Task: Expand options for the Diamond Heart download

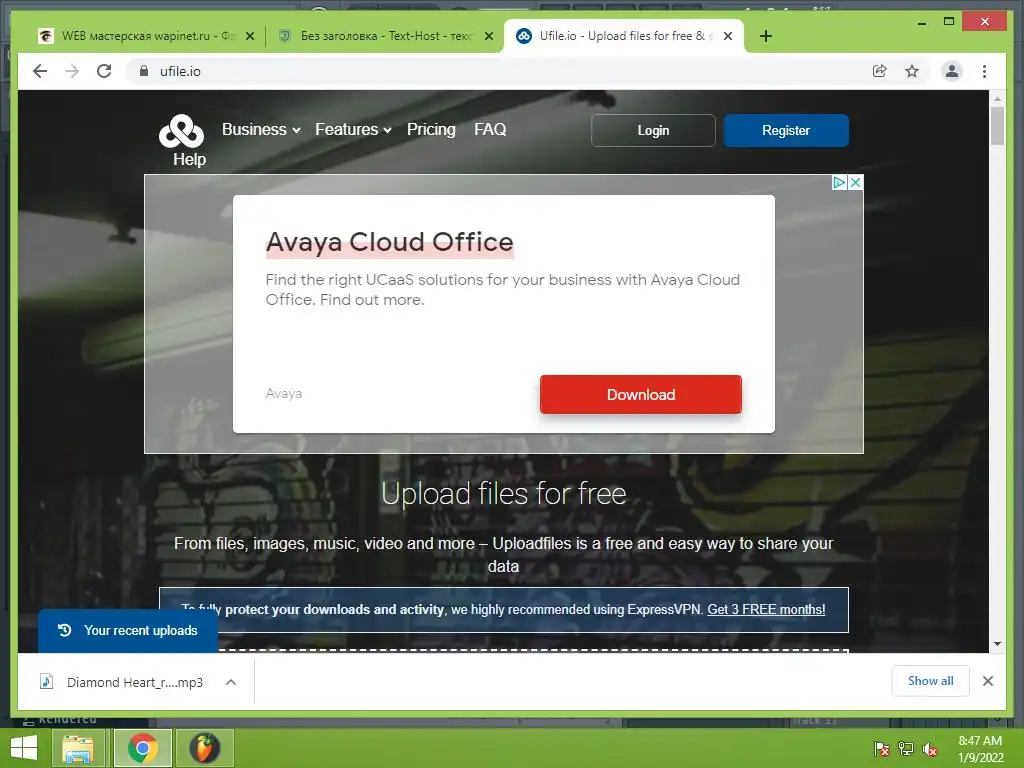Action: pyautogui.click(x=231, y=682)
